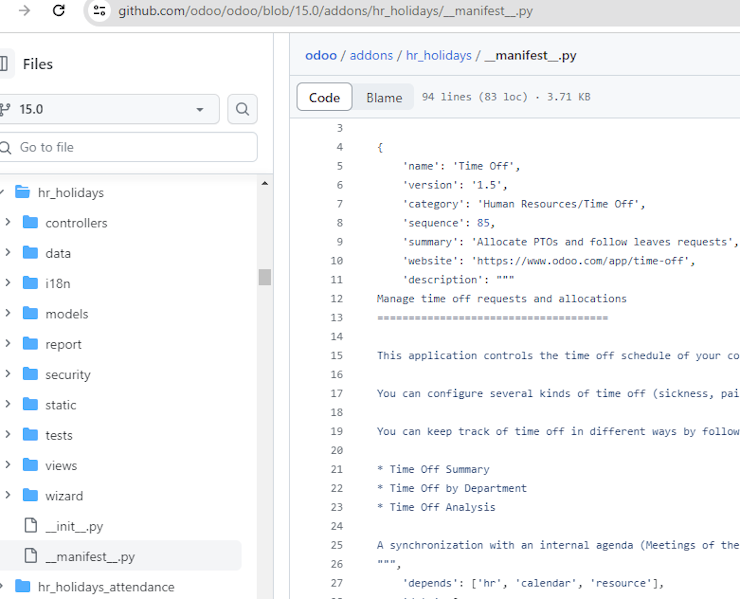
Task: Open the __init__.py file
Action: 74,526
